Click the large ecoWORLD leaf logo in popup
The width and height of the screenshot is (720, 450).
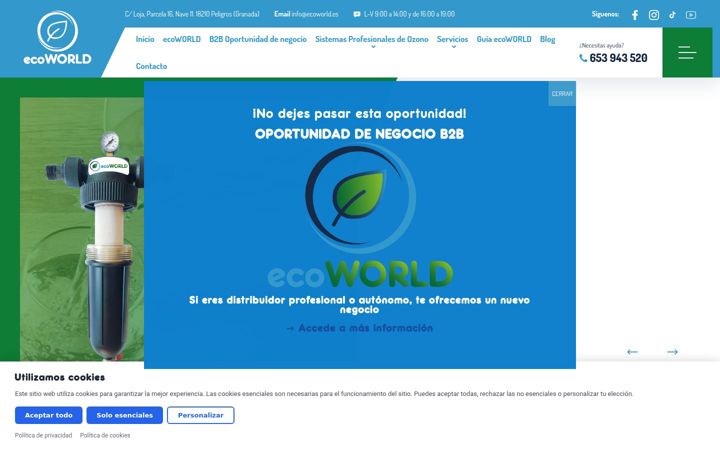tap(360, 217)
